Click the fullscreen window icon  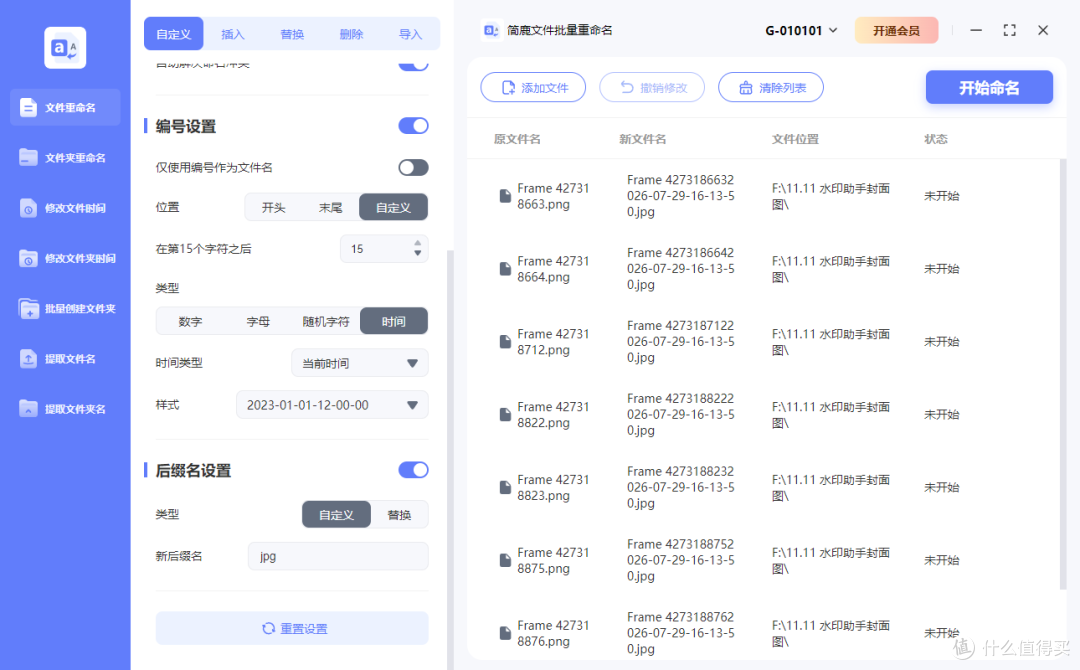[1009, 30]
